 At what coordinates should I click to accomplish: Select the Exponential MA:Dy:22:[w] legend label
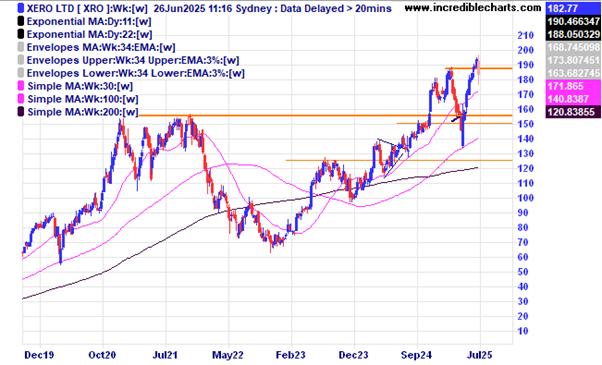(x=89, y=34)
